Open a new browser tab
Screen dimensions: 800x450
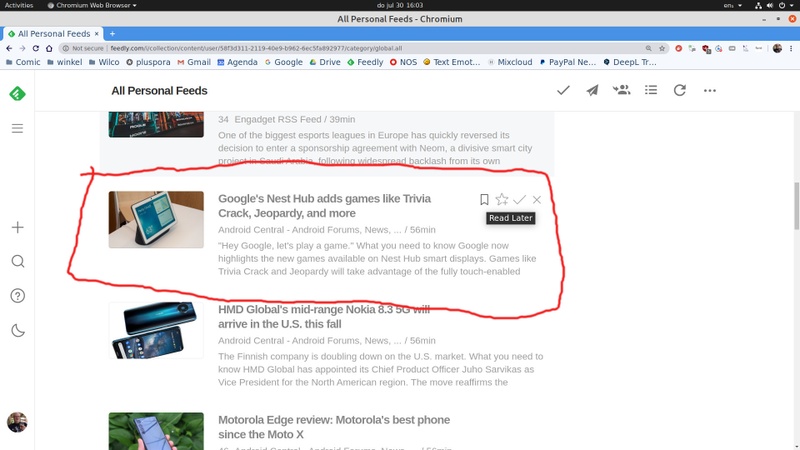(x=112, y=34)
